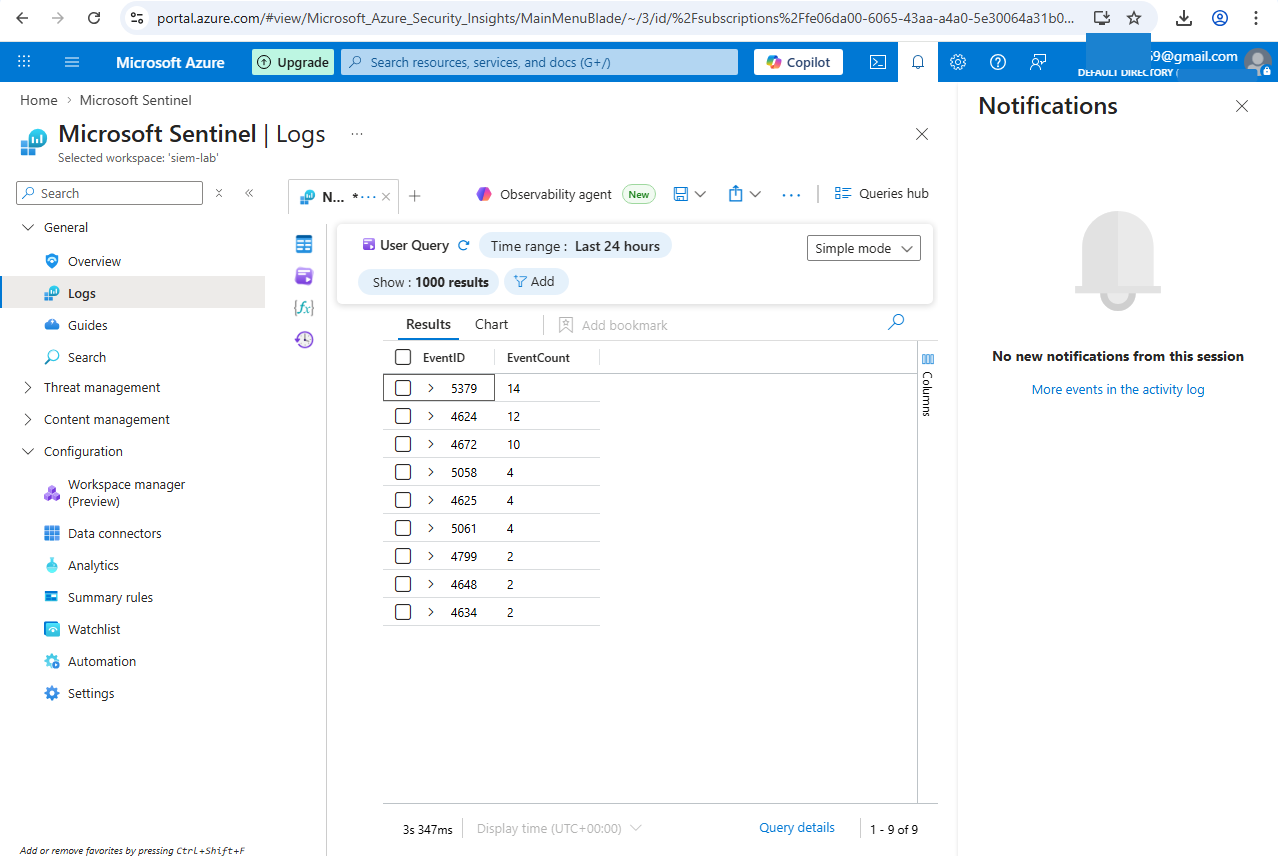Viewport: 1278px width, 856px height.
Task: Click the Tables icon in the Logs side pane
Action: (304, 244)
